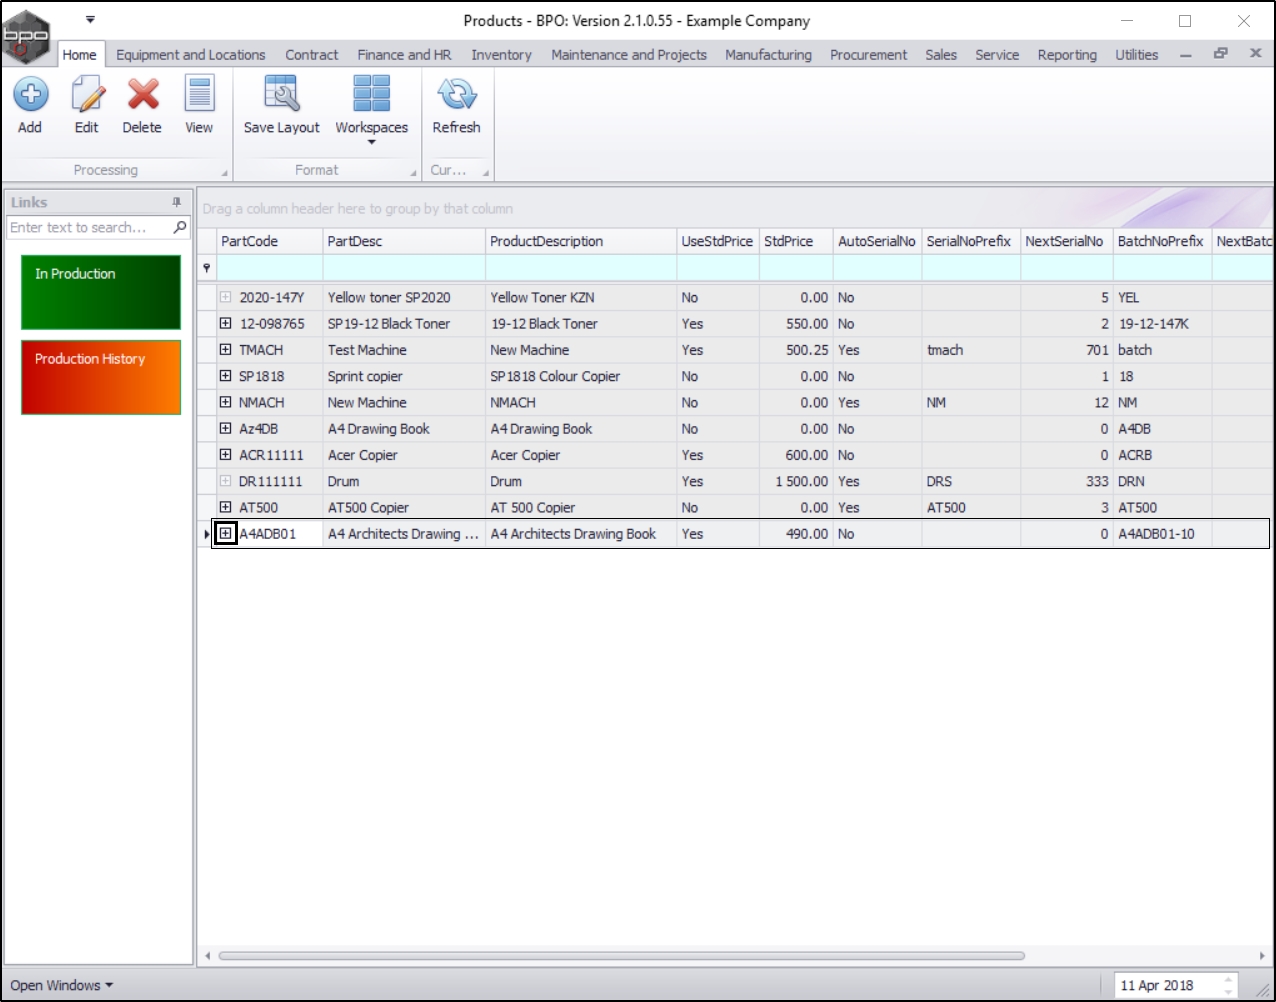Click the Links search text field
This screenshot has width=1276, height=1002.
tap(90, 227)
